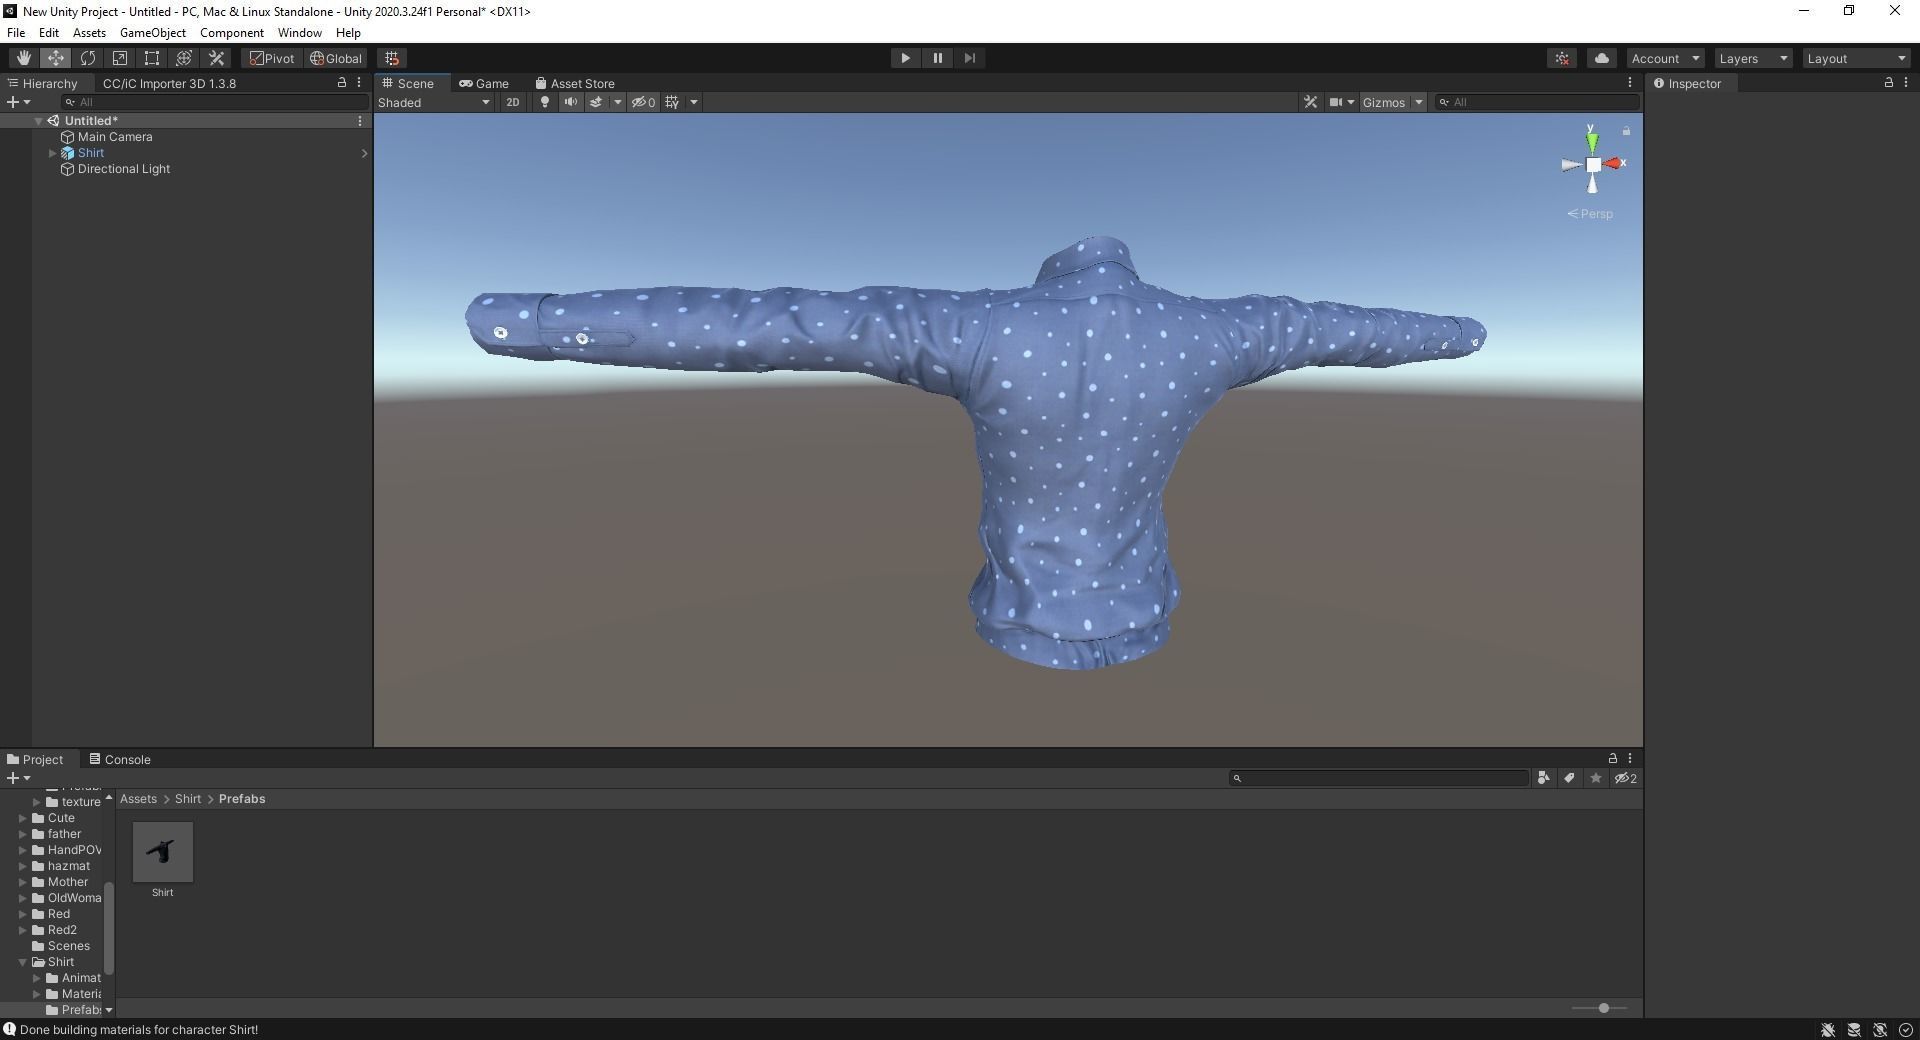Toggle scene grid visibility

click(x=672, y=102)
